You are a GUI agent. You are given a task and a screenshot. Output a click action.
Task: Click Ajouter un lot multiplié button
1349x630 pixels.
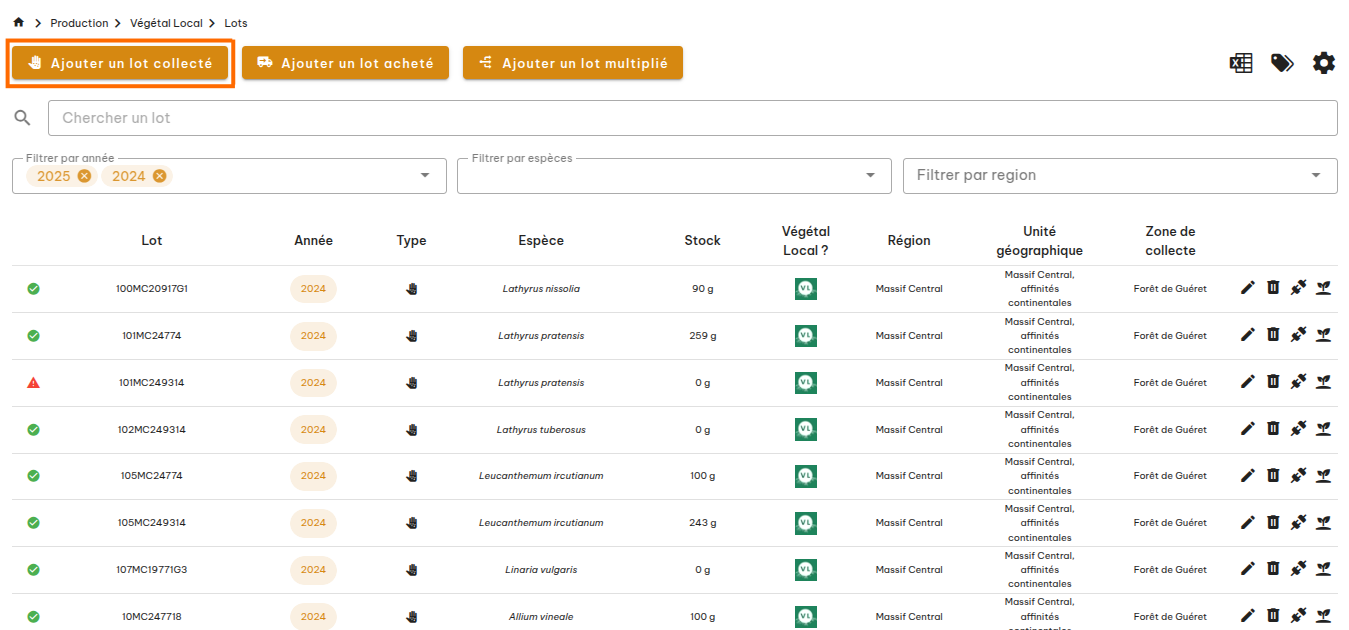pos(572,63)
